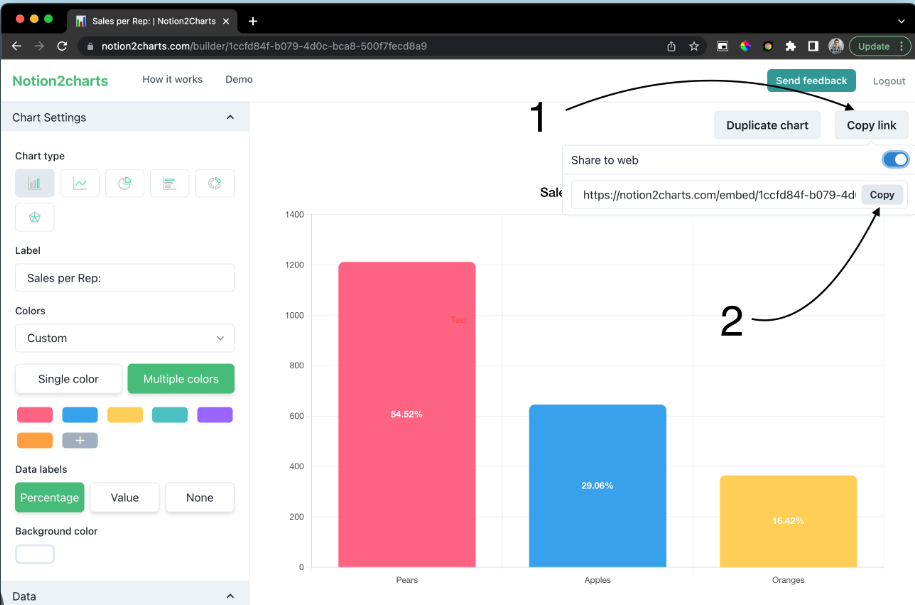
Task: Choose Single color mode
Action: pos(68,379)
